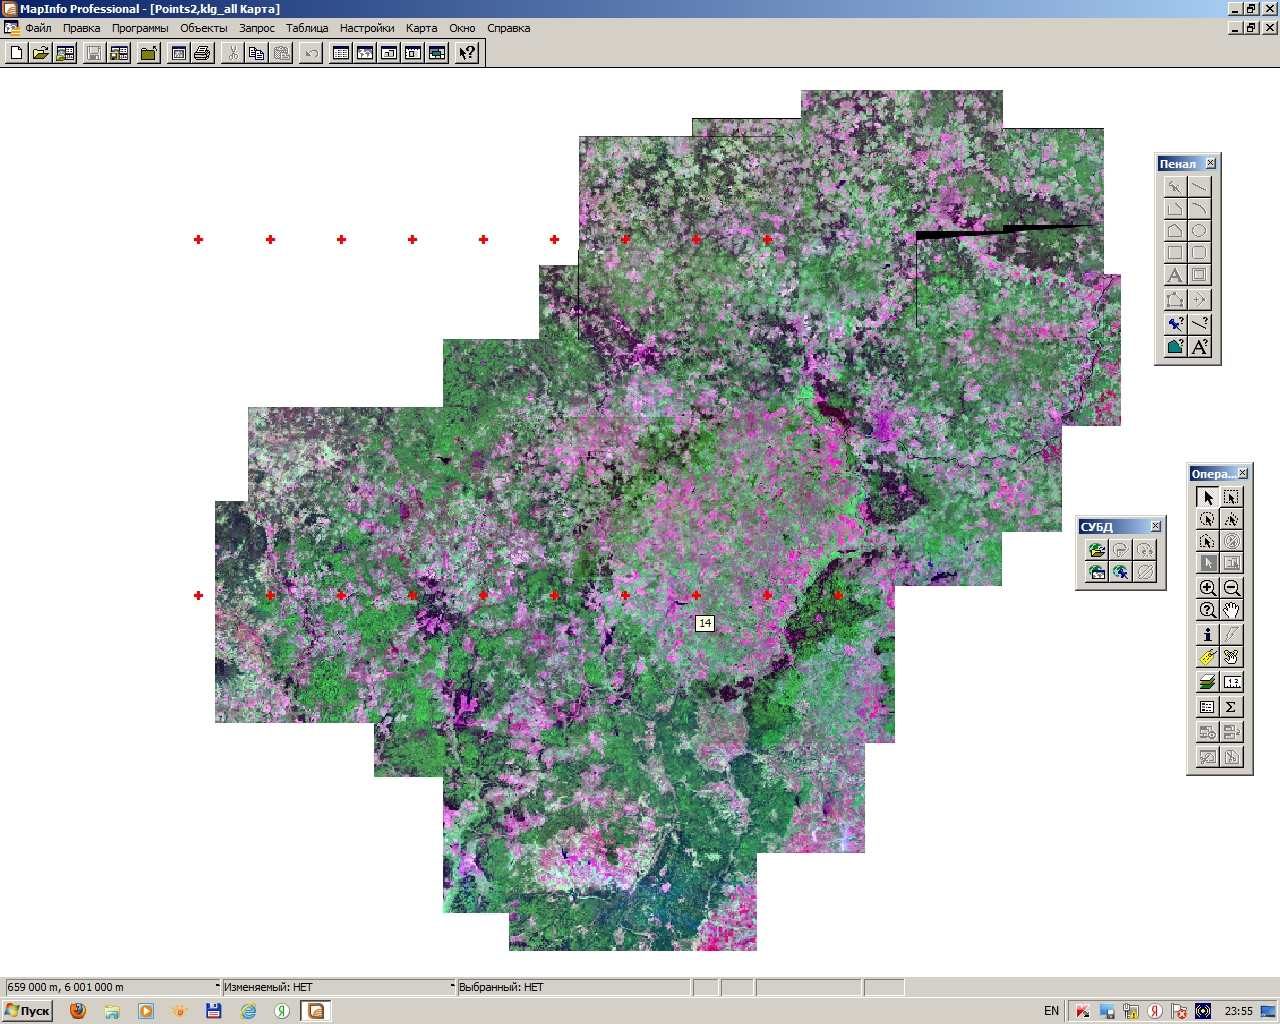Choose the Polygon Select tool

click(x=1231, y=519)
